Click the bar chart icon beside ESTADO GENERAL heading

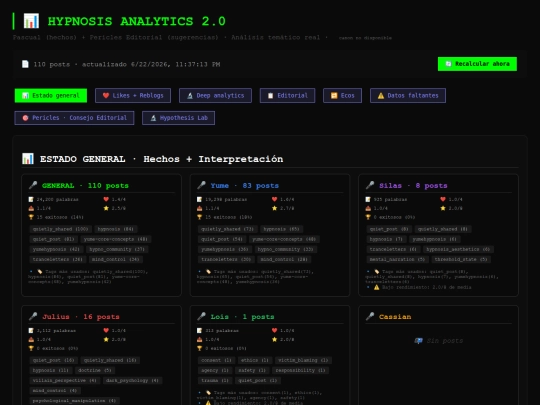[28, 159]
